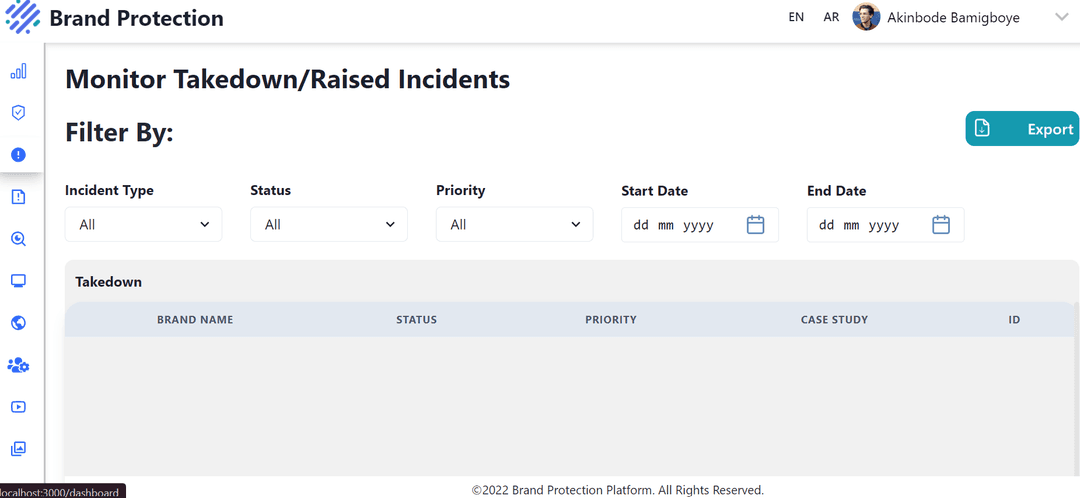Click the End Date input field
The image size is (1080, 498).
pyautogui.click(x=870, y=225)
